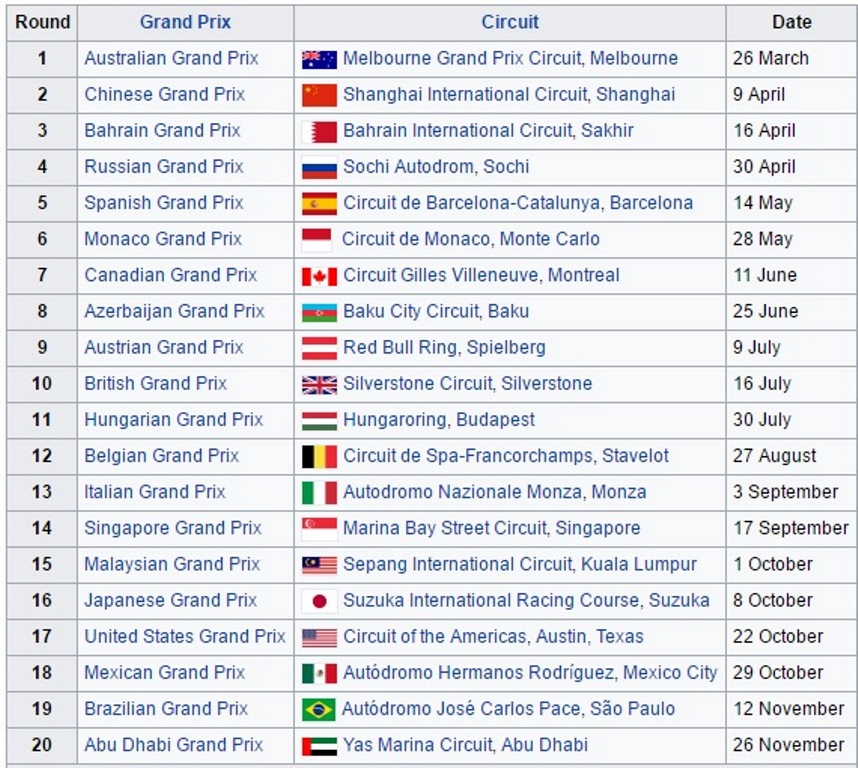The width and height of the screenshot is (858, 768).
Task: Click the Bahrain flag icon
Action: 319,131
